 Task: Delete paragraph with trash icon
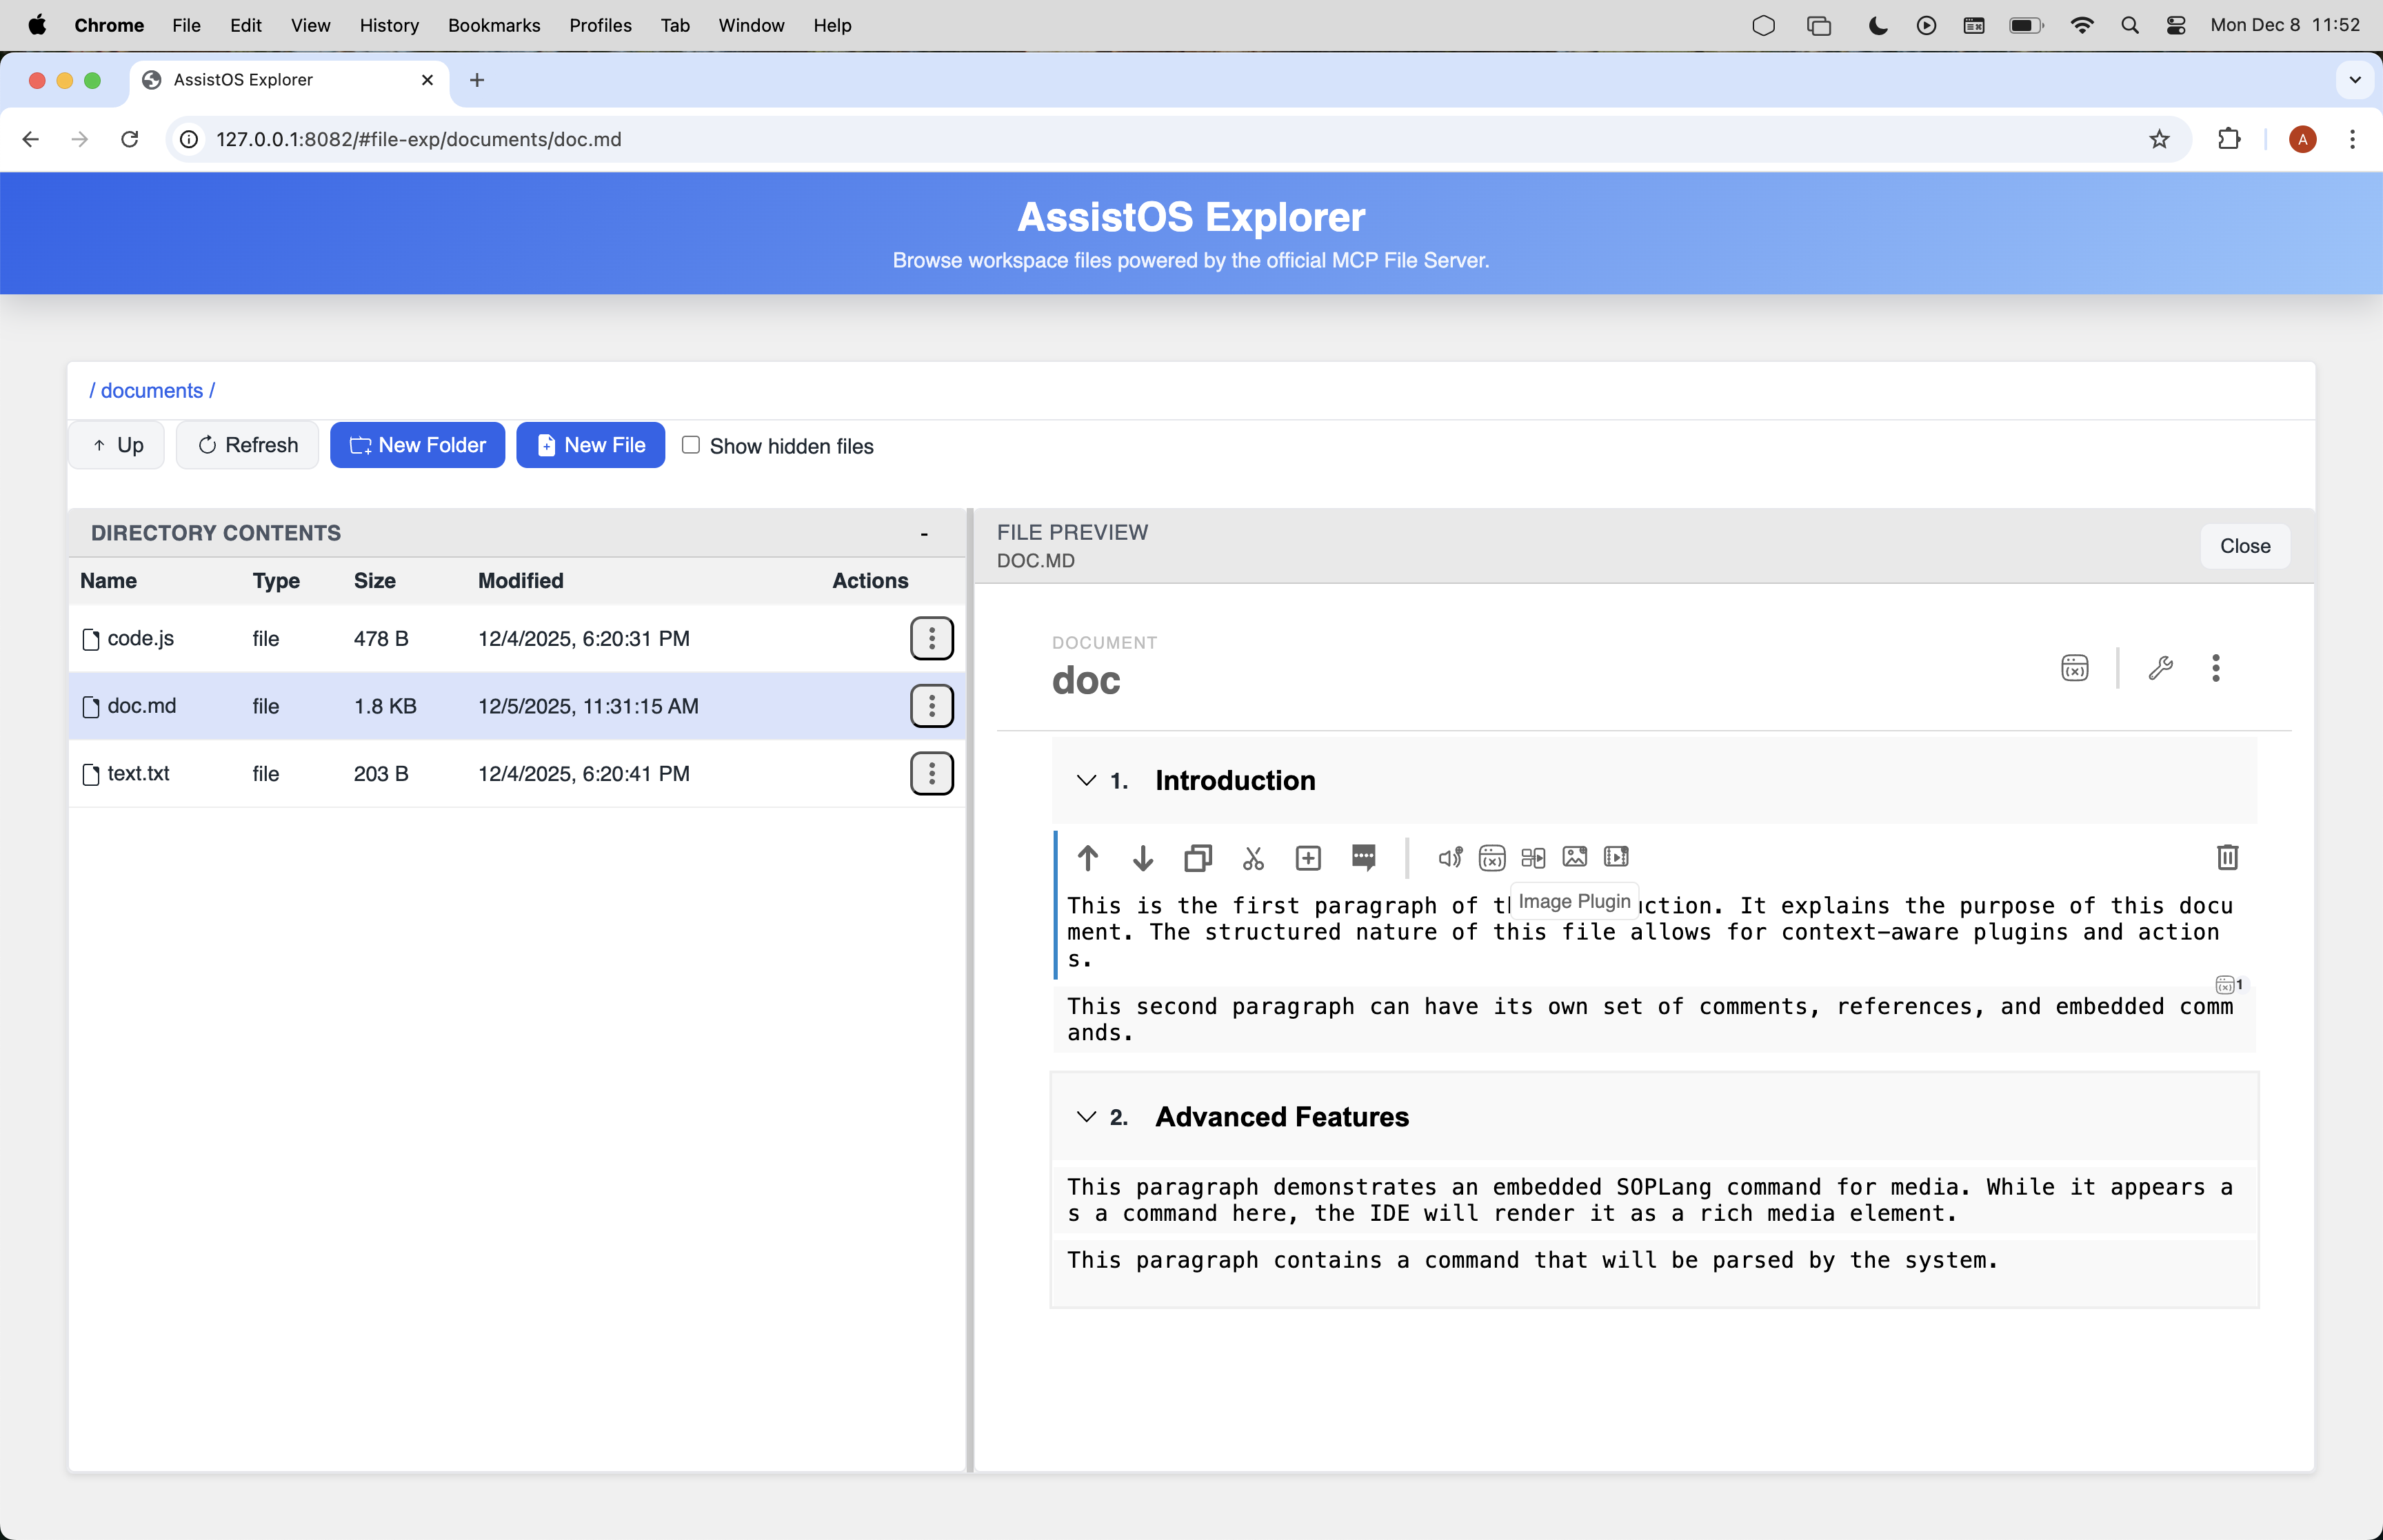tap(2227, 857)
